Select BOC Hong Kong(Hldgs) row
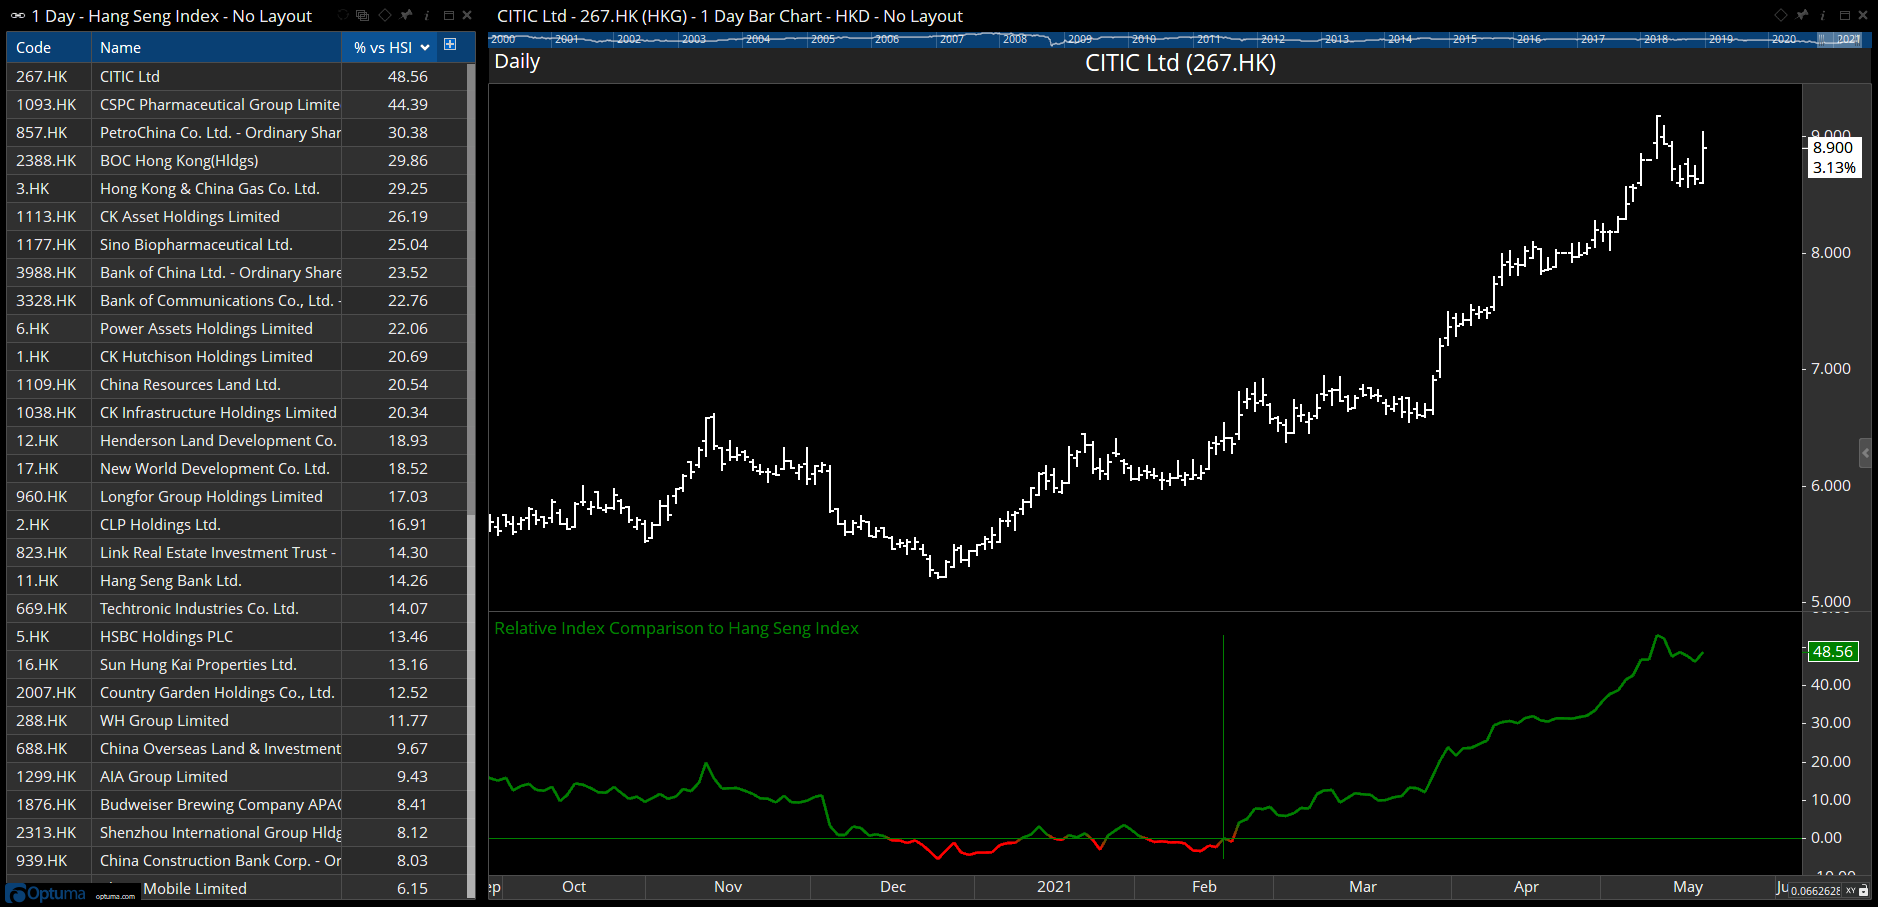This screenshot has width=1878, height=907. (237, 160)
